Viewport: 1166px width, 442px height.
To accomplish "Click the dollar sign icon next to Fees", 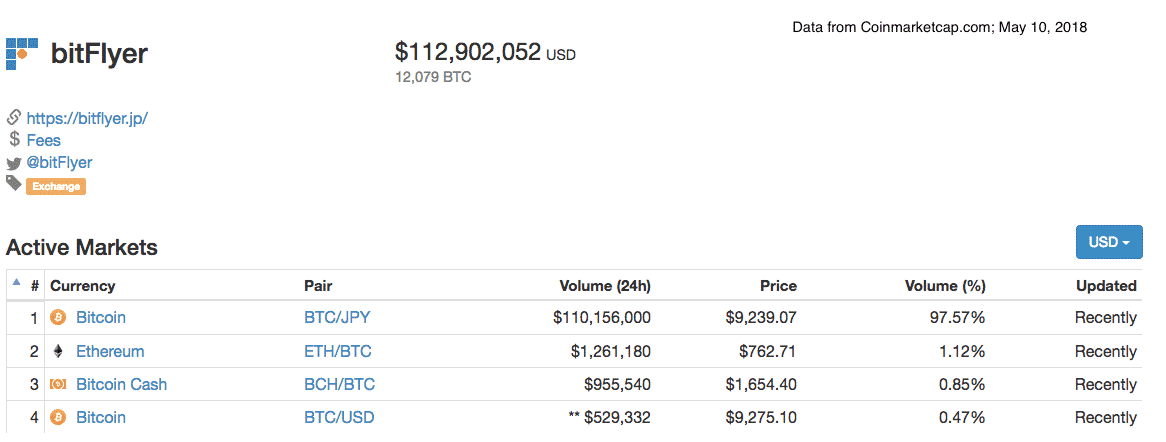I will click(x=14, y=140).
